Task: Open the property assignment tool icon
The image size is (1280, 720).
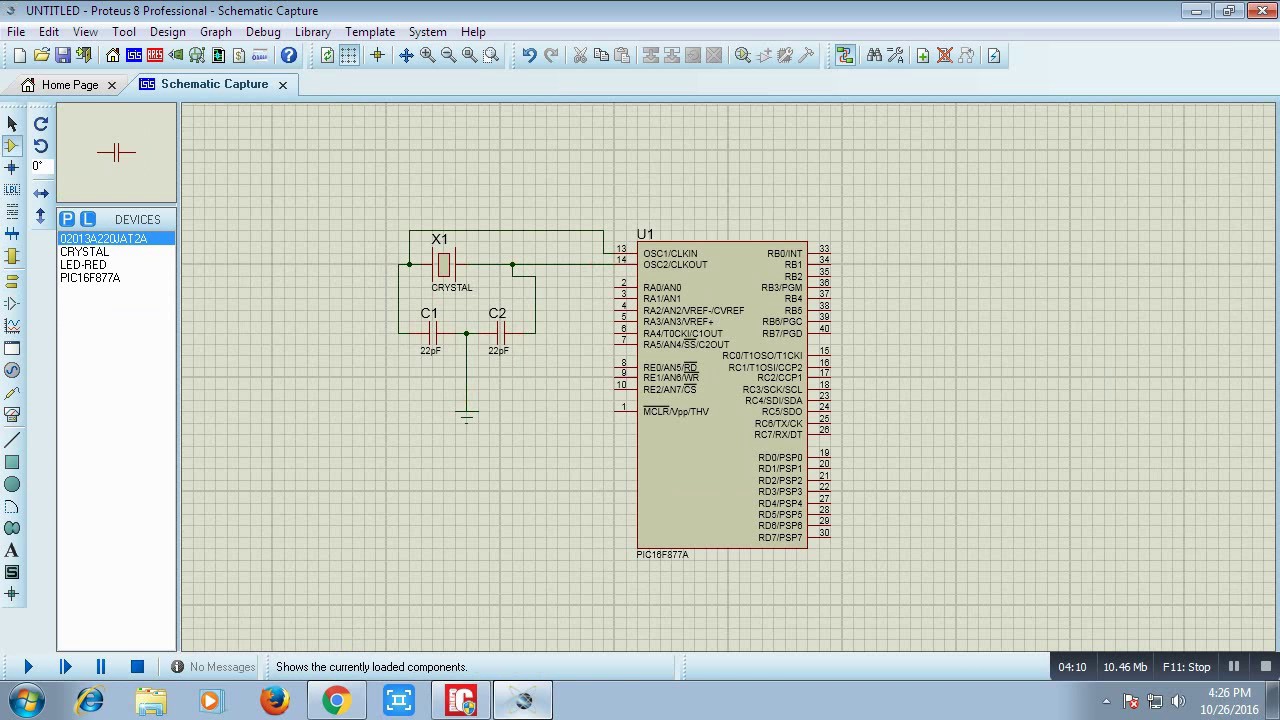Action: click(x=895, y=55)
